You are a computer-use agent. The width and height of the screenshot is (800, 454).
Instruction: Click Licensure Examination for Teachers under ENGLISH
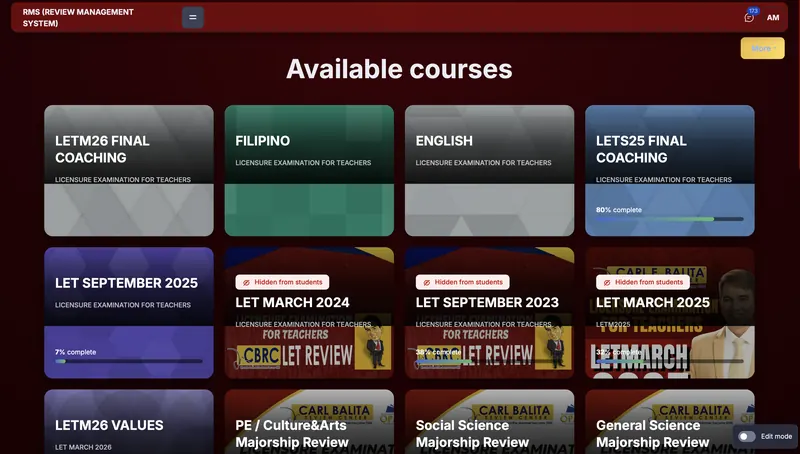[x=483, y=163]
